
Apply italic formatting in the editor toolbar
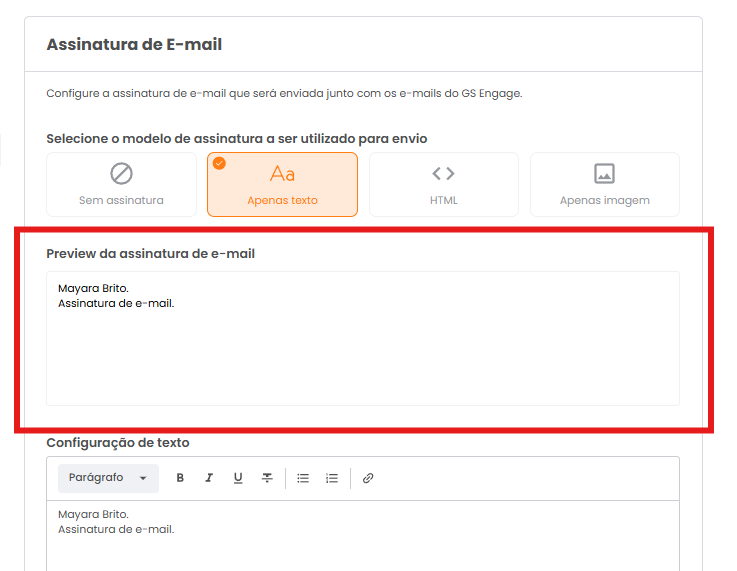[x=209, y=478]
